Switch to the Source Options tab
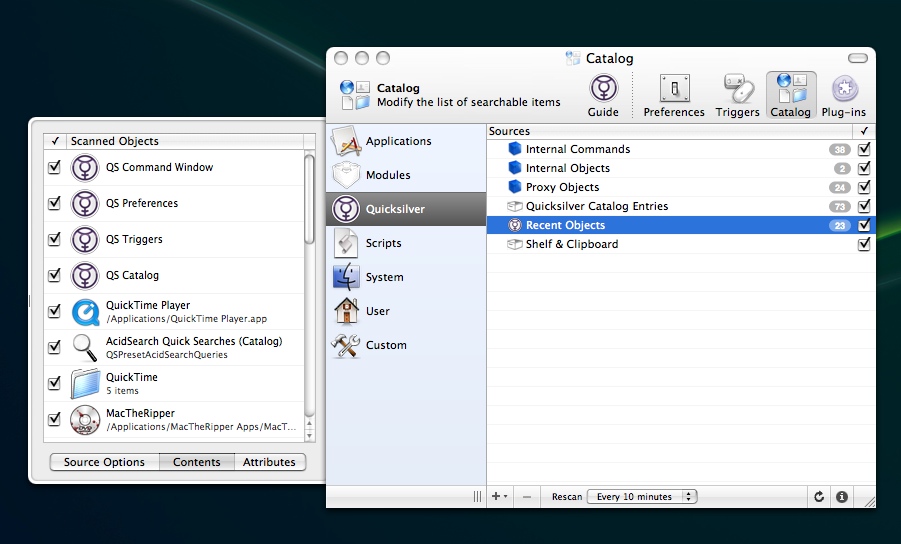 [104, 462]
